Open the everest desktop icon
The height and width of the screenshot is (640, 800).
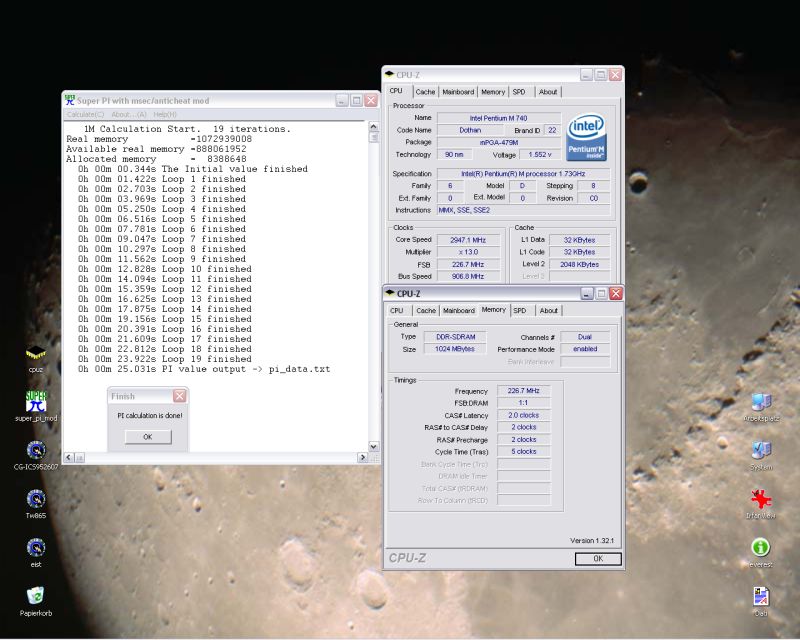[761, 553]
